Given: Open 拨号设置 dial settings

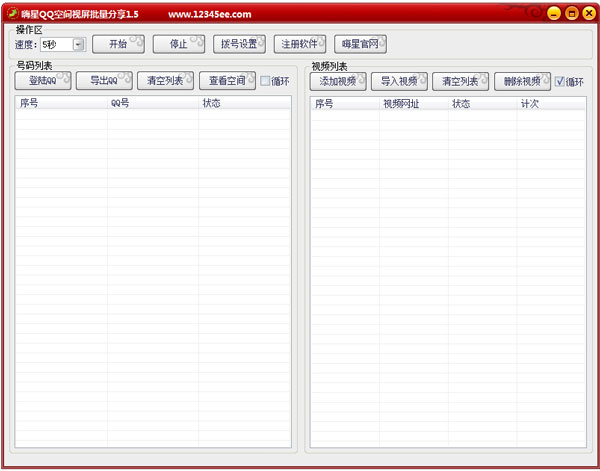Looking at the screenshot, I should [x=239, y=44].
